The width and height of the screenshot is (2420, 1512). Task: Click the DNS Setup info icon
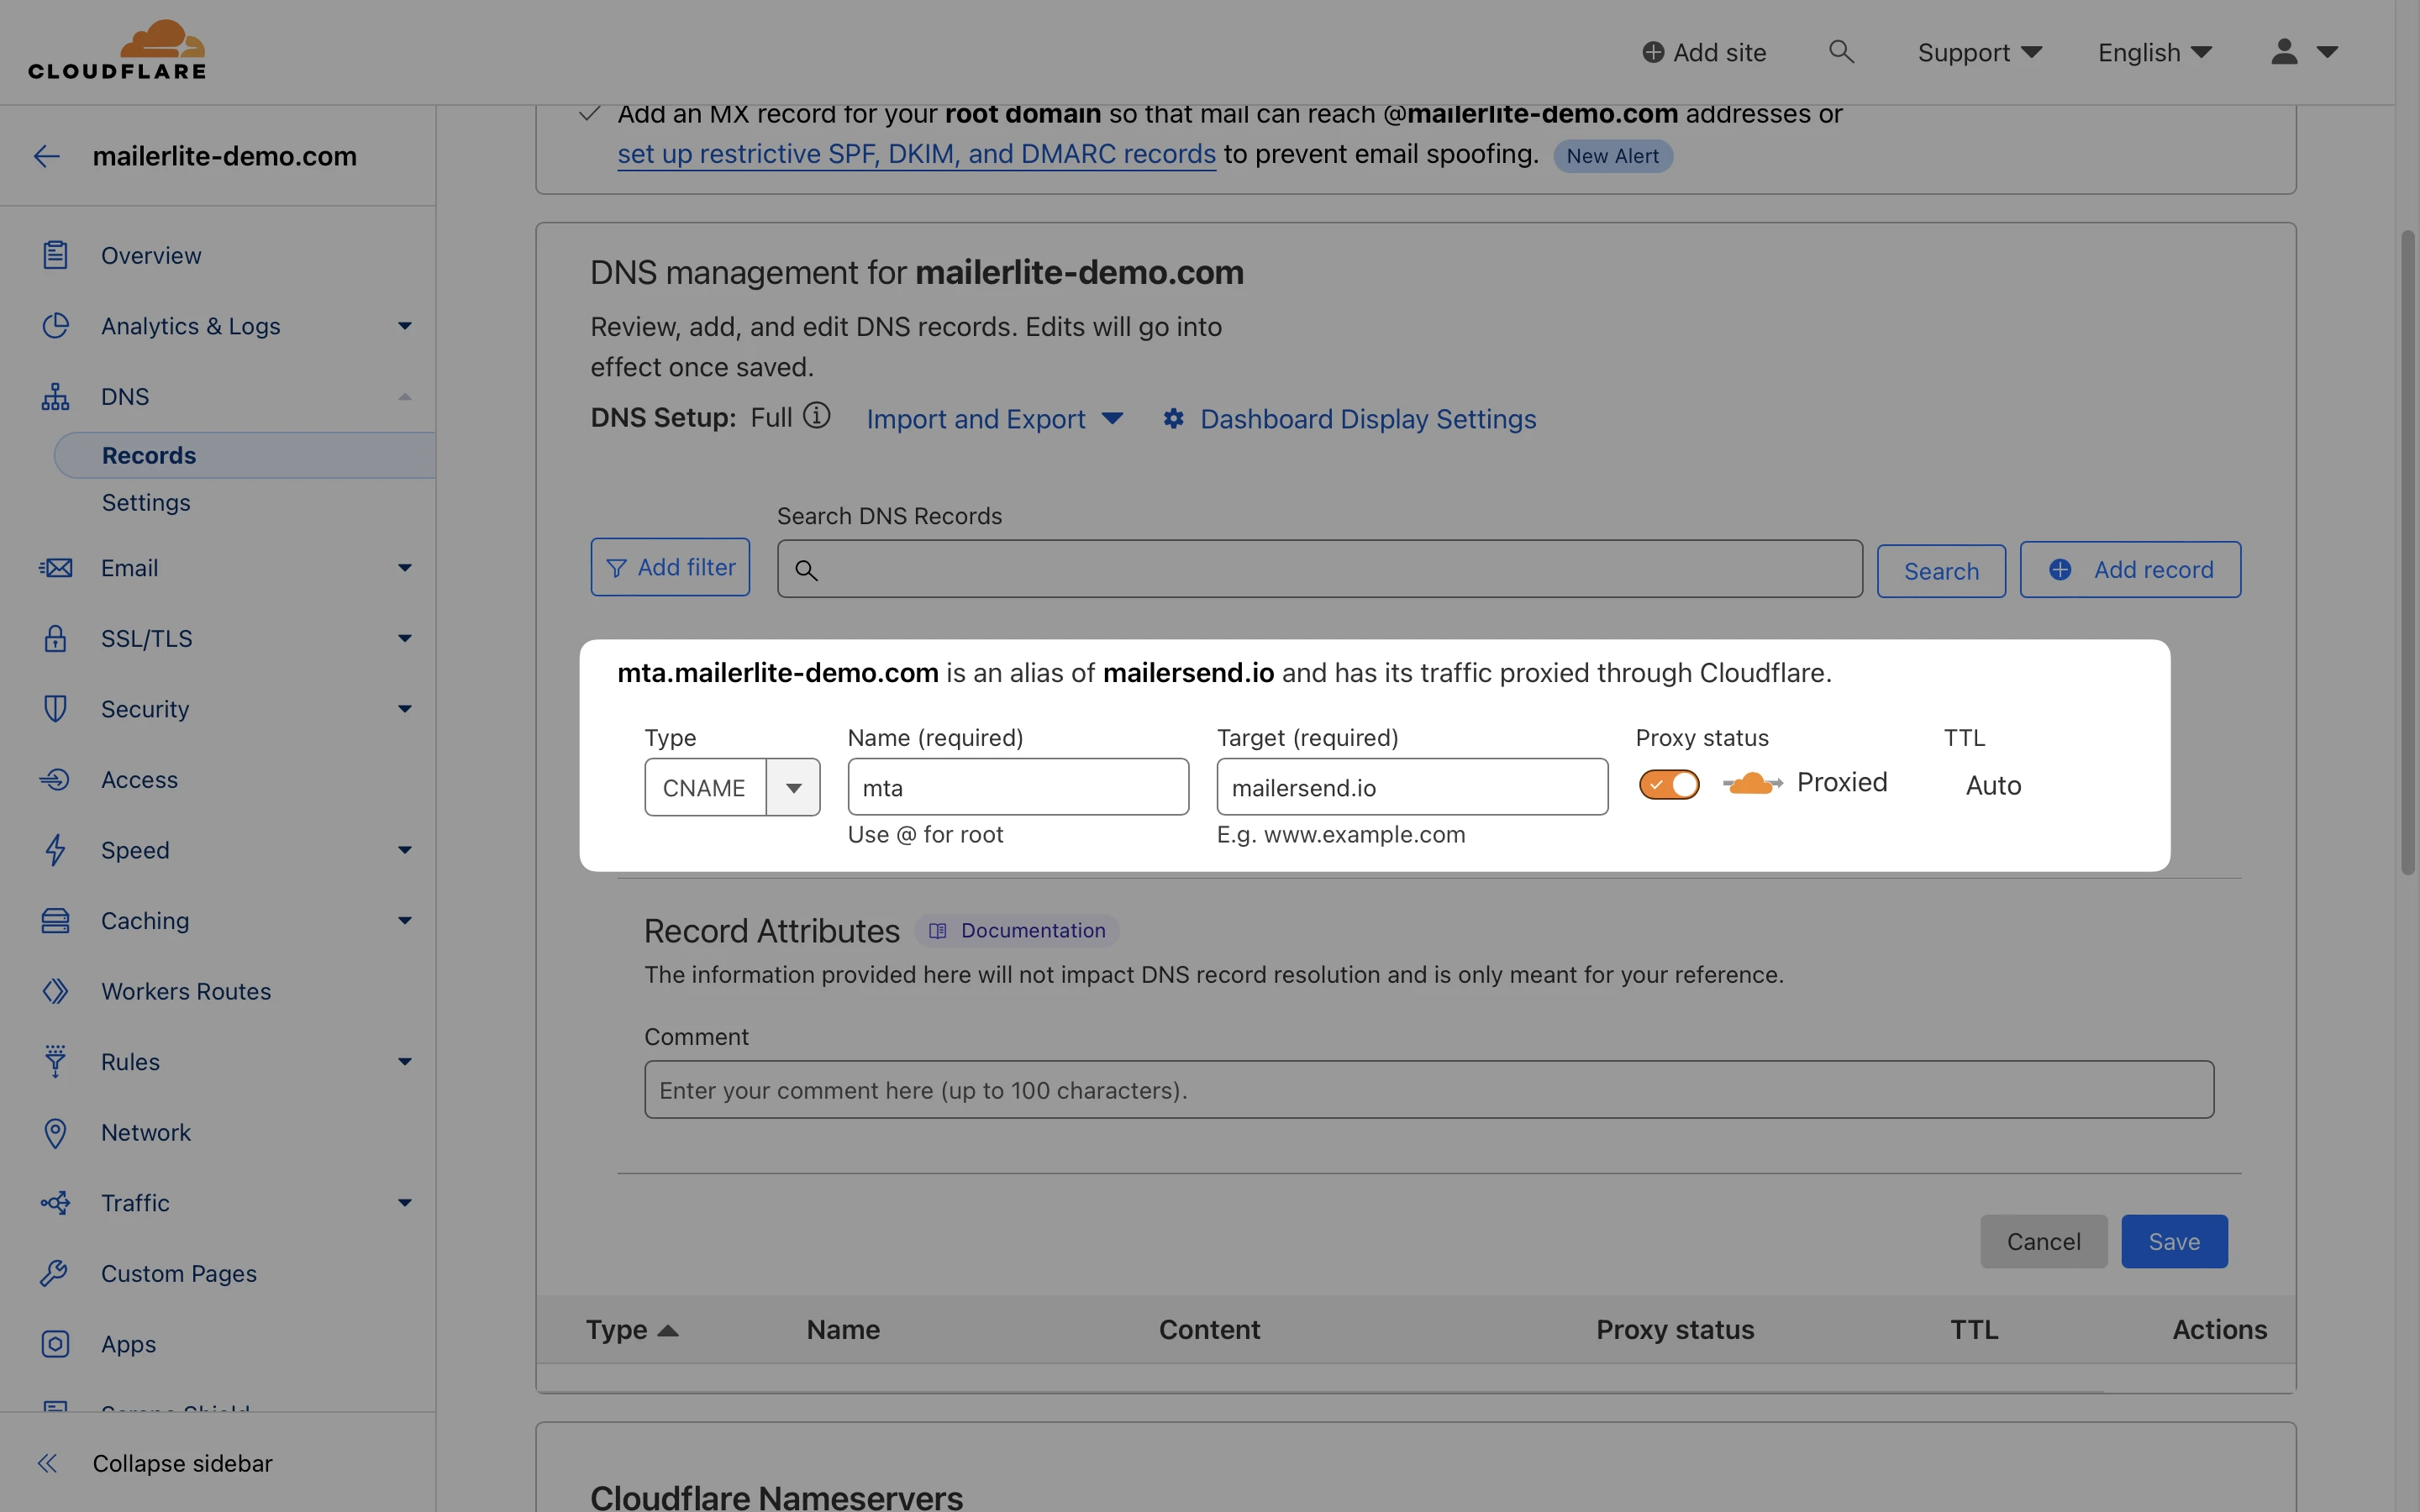(x=817, y=416)
